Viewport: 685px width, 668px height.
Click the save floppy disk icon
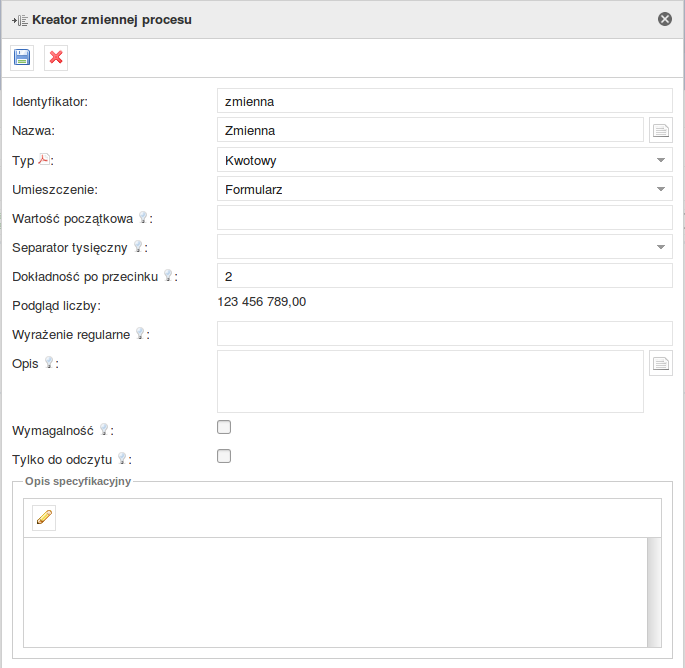click(x=22, y=58)
